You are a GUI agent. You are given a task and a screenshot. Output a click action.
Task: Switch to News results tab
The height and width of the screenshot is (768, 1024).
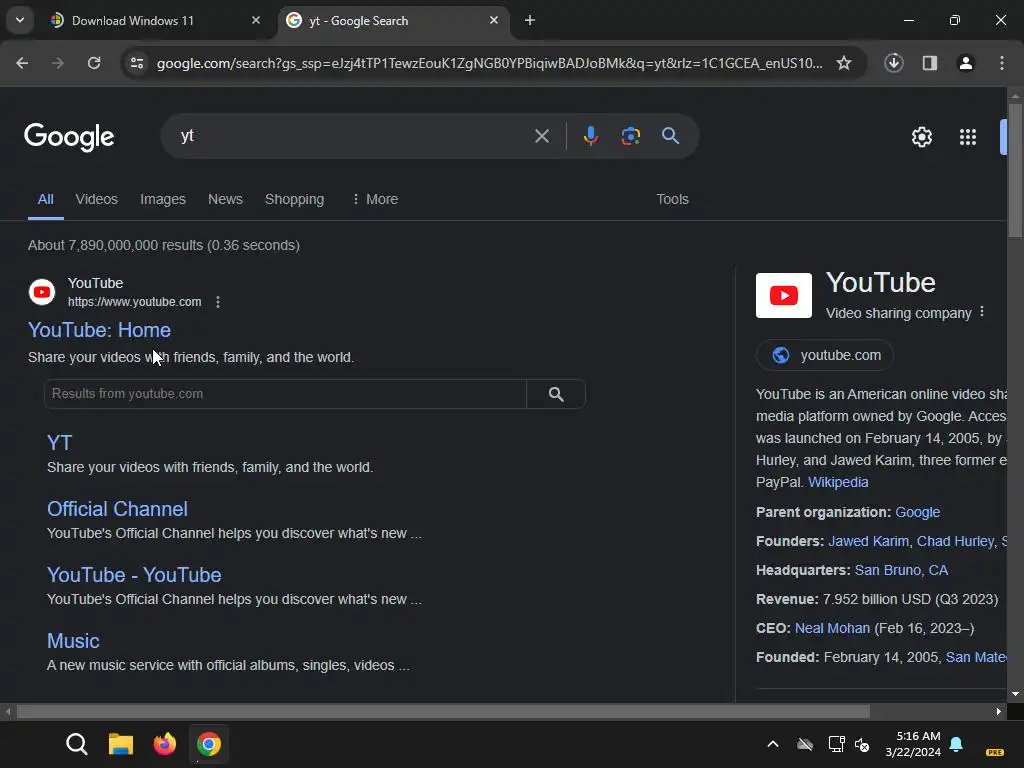(225, 199)
